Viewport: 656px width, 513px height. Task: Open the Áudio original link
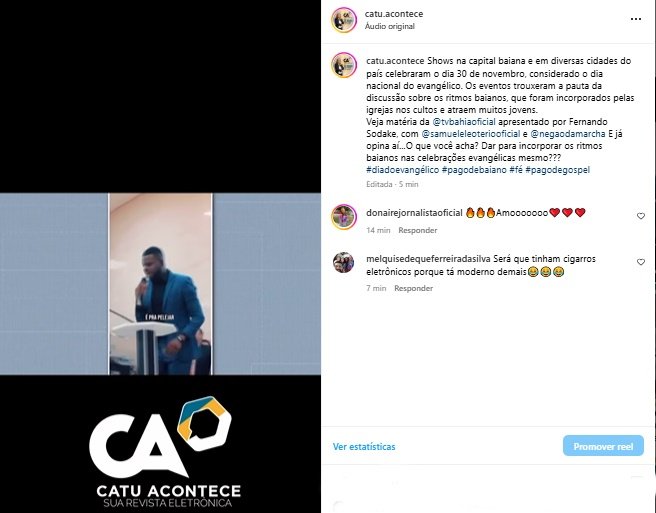tap(390, 26)
